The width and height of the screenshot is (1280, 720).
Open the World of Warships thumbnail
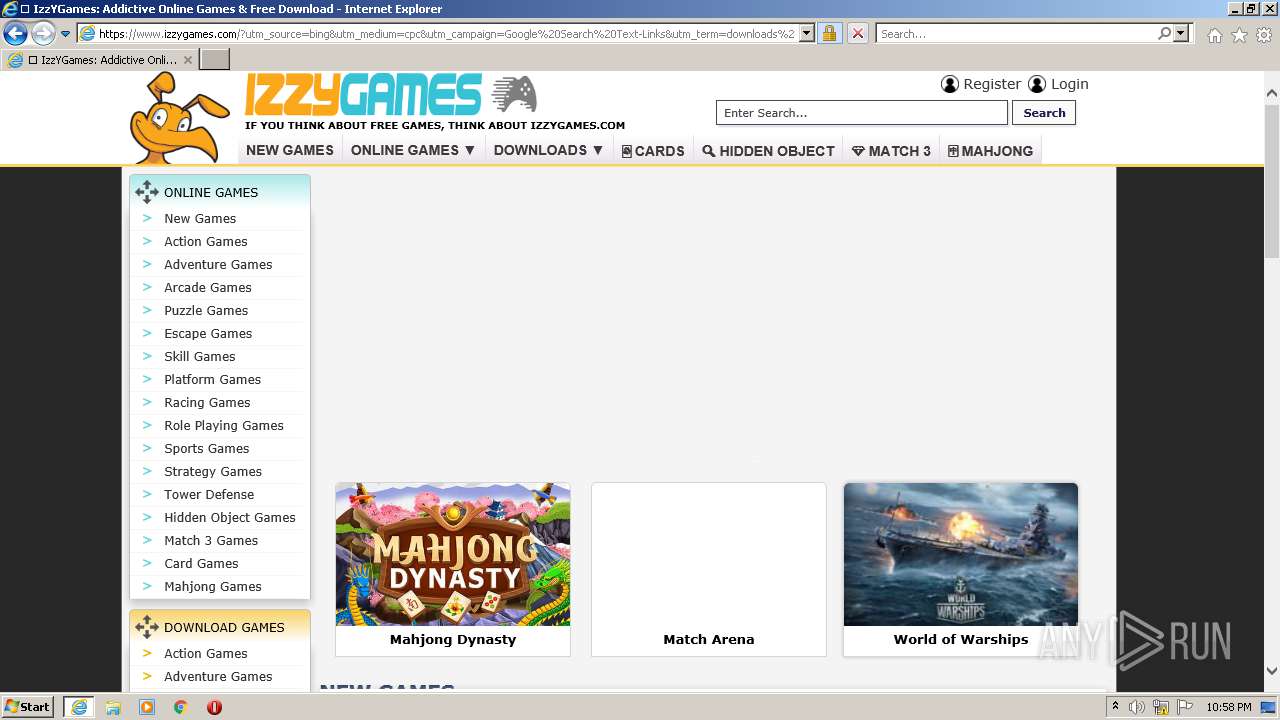pos(961,554)
